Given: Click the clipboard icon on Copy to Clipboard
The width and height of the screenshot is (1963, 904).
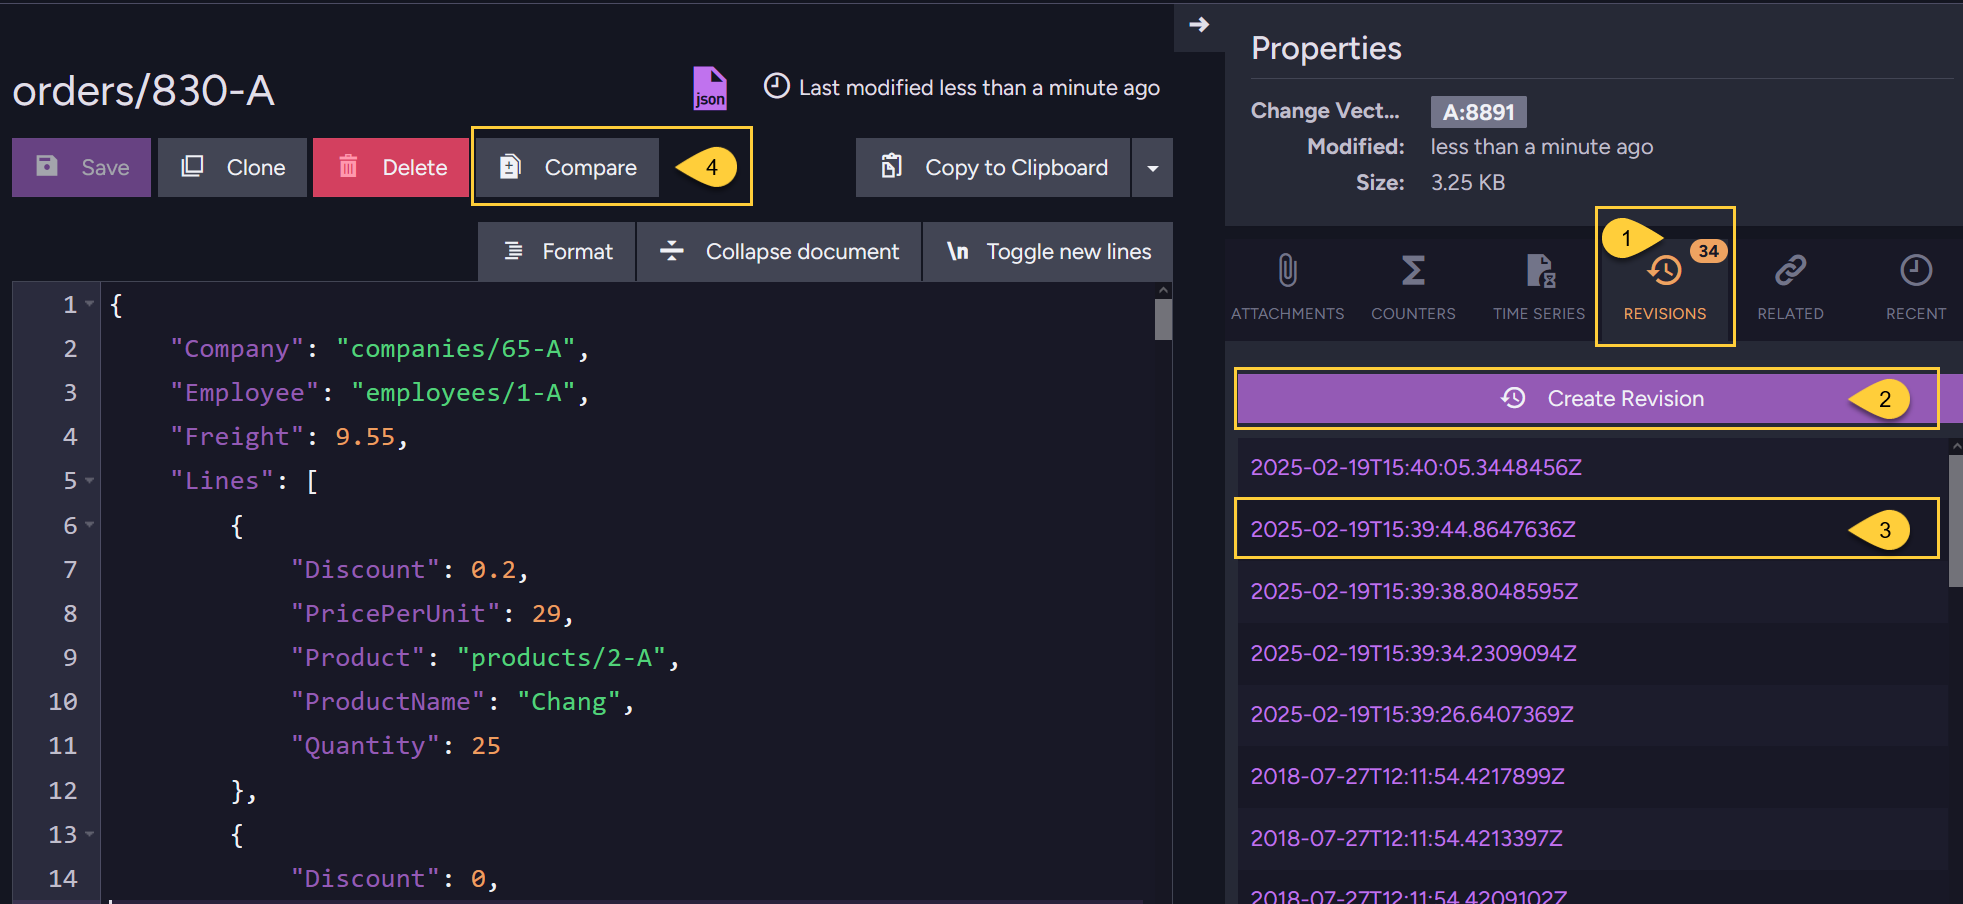Looking at the screenshot, I should pyautogui.click(x=891, y=166).
